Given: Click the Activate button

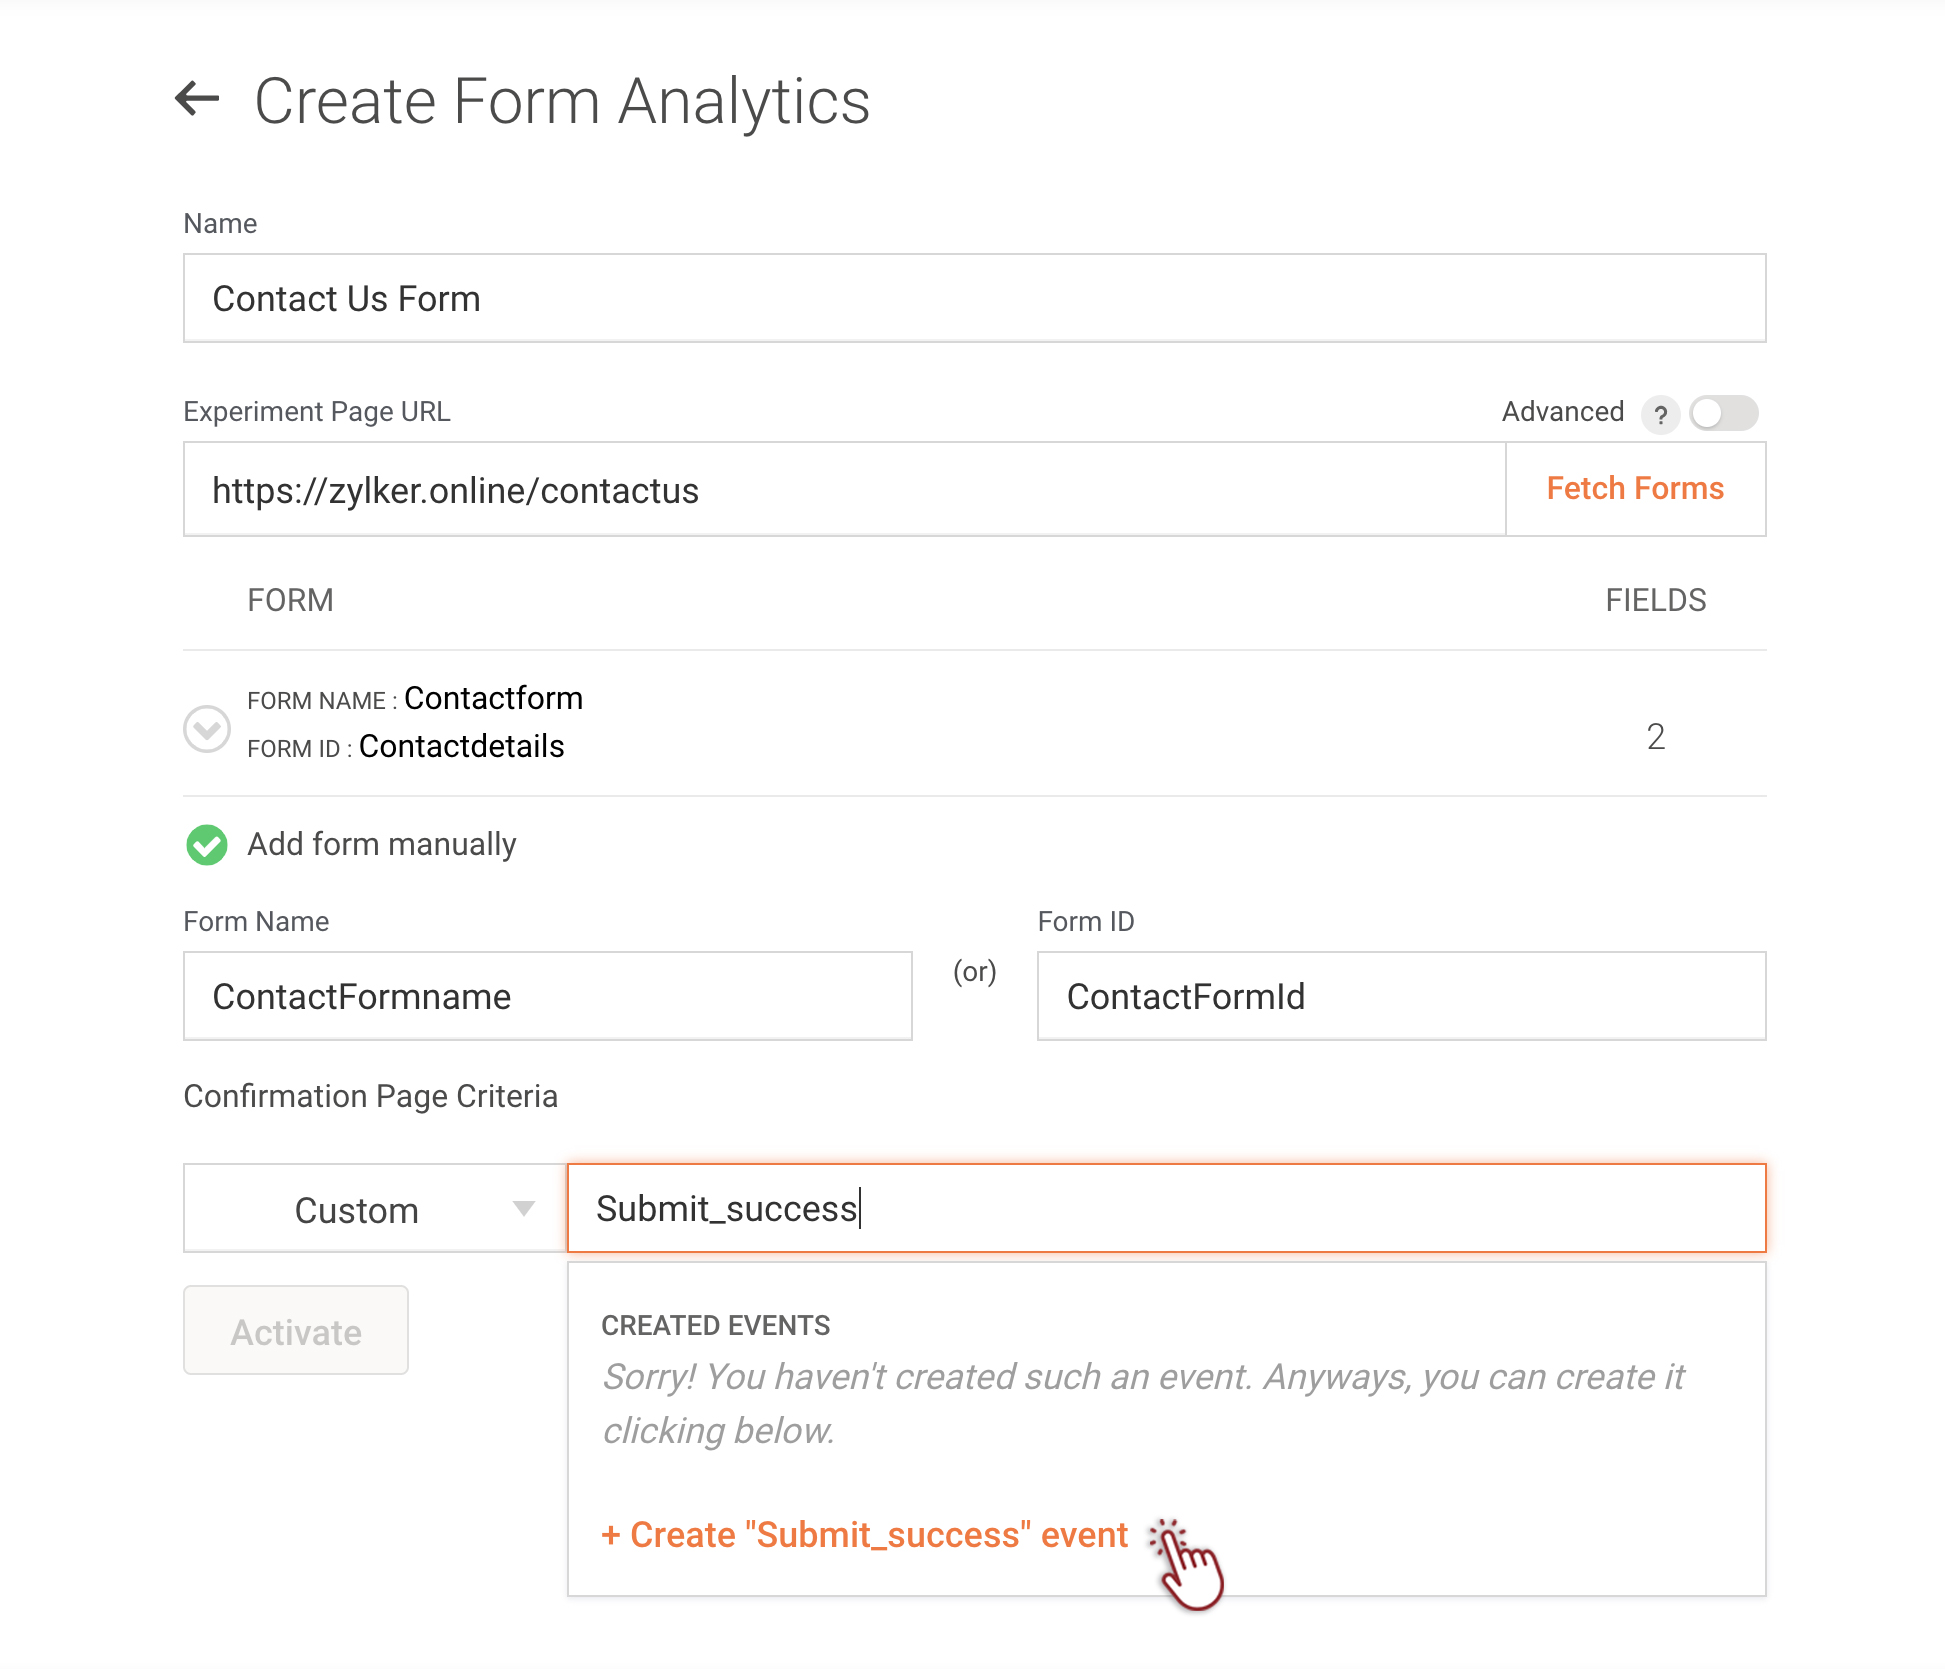Looking at the screenshot, I should coord(296,1331).
